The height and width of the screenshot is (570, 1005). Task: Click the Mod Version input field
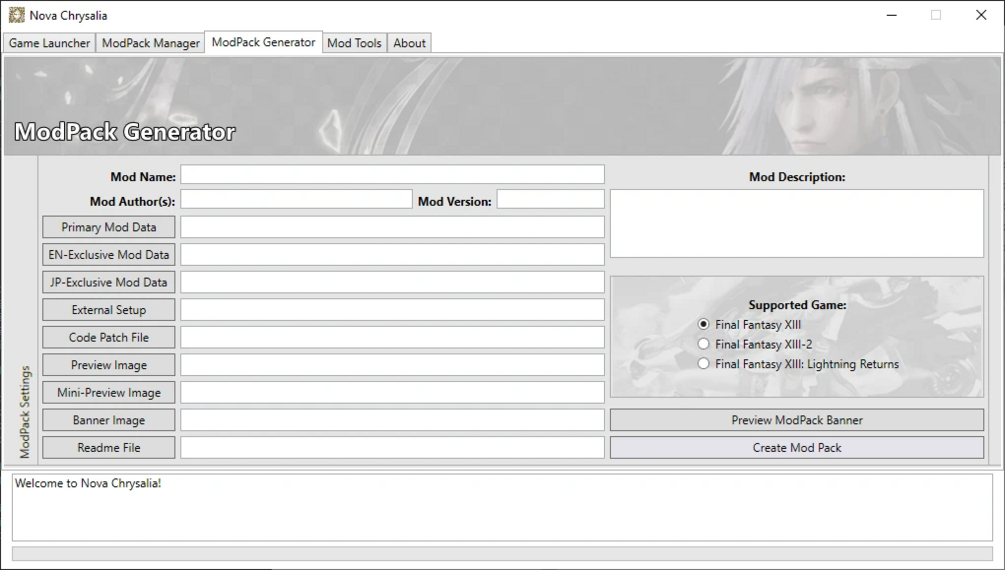[x=551, y=199]
